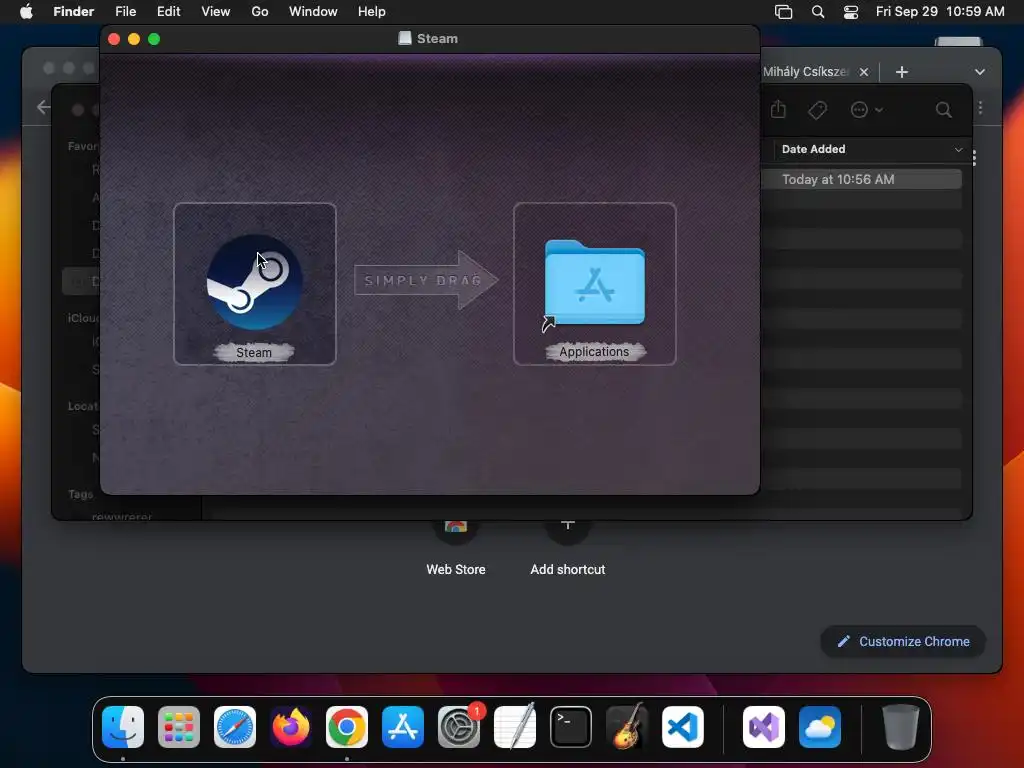Click the Add shortcut button
The height and width of the screenshot is (768, 1024).
click(x=568, y=549)
